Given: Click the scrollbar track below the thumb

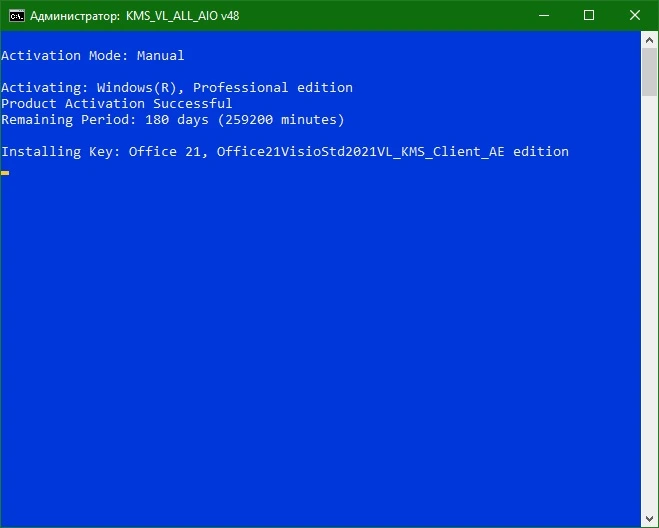Looking at the screenshot, I should tap(649, 303).
